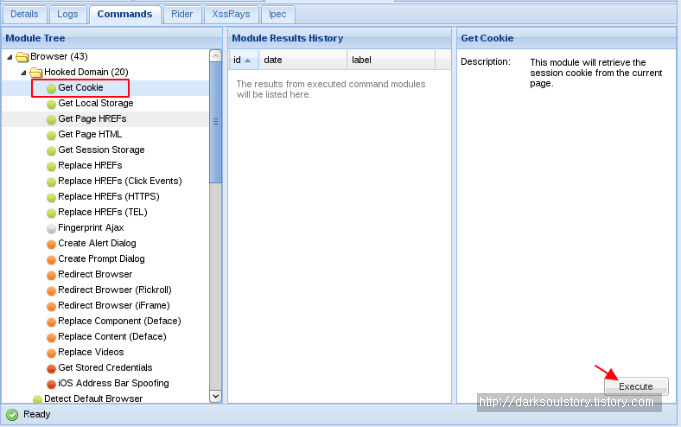Open Create Alert Dialog module
Image resolution: width=681 pixels, height=427 pixels.
click(x=97, y=244)
